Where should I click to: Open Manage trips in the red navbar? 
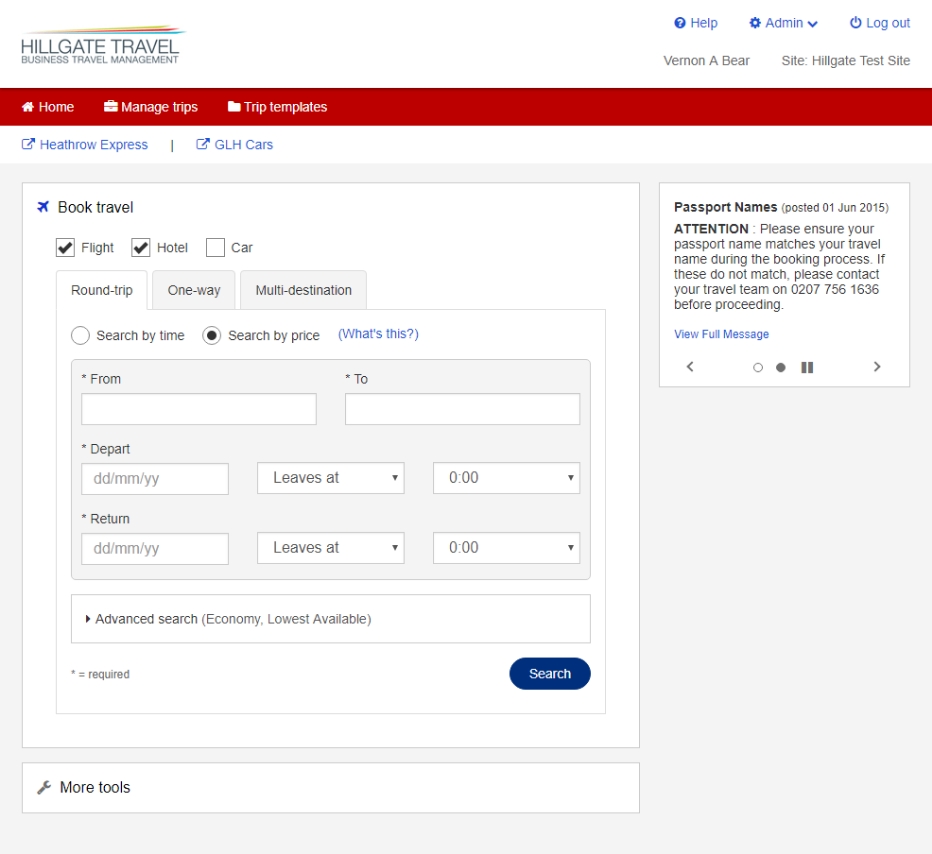(151, 107)
